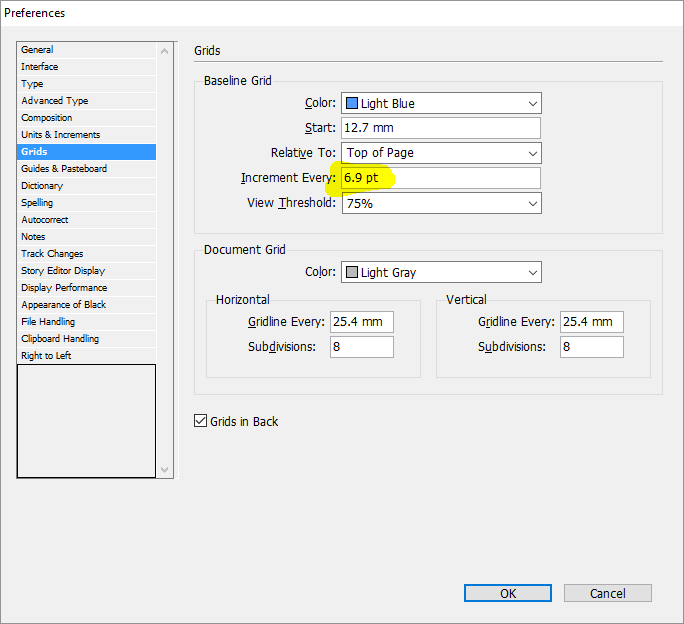Viewport: 684px width, 624px height.
Task: Click the category list scroll up arrow
Action: [164, 51]
